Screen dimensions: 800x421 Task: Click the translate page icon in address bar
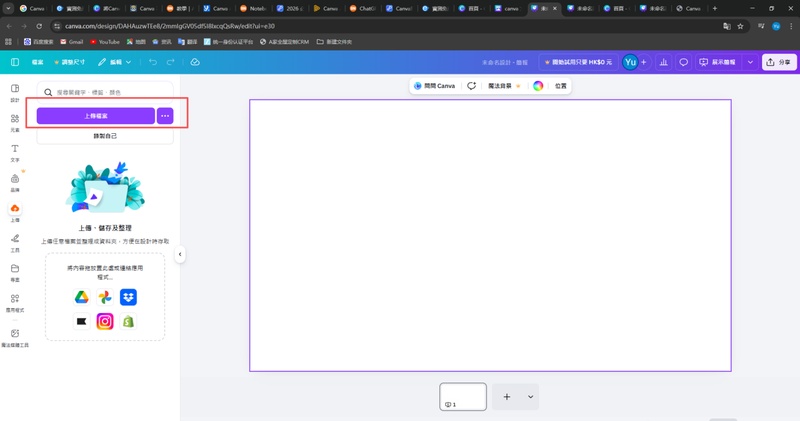(727, 26)
